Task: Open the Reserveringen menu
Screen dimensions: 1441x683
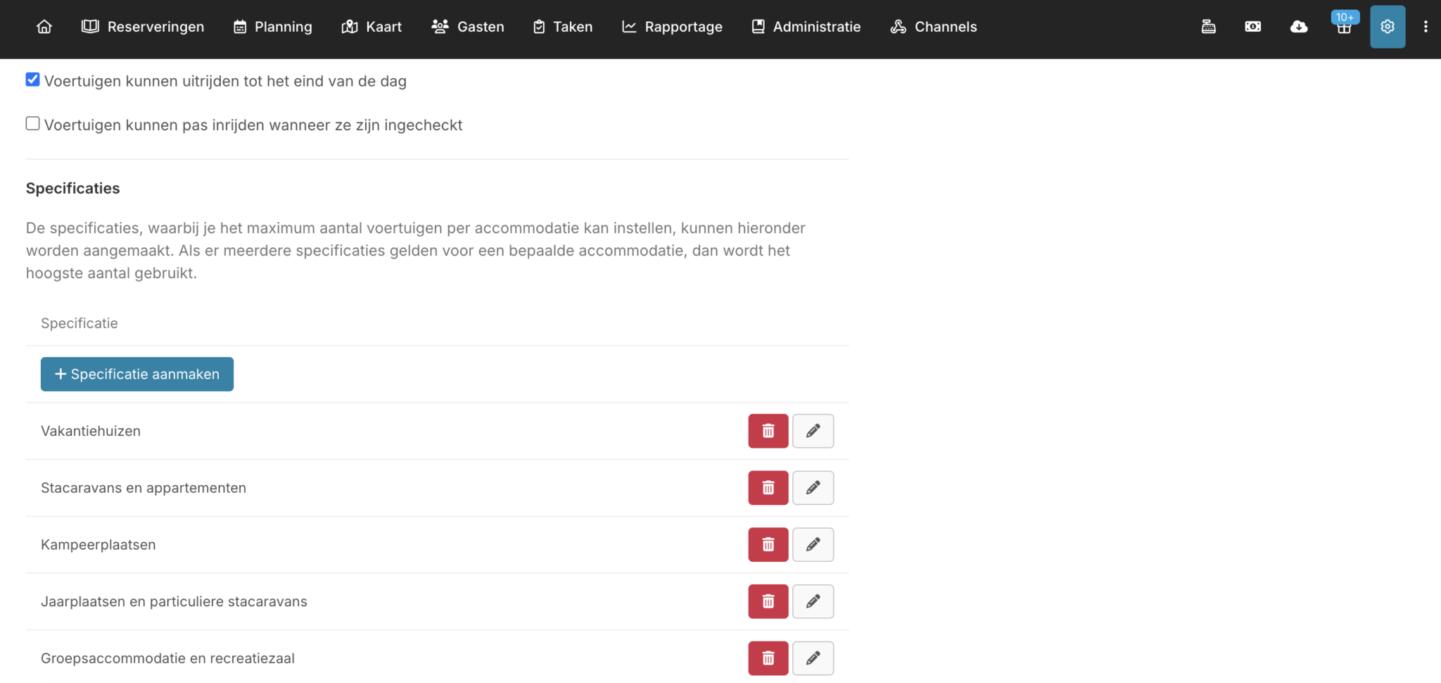Action: (143, 27)
